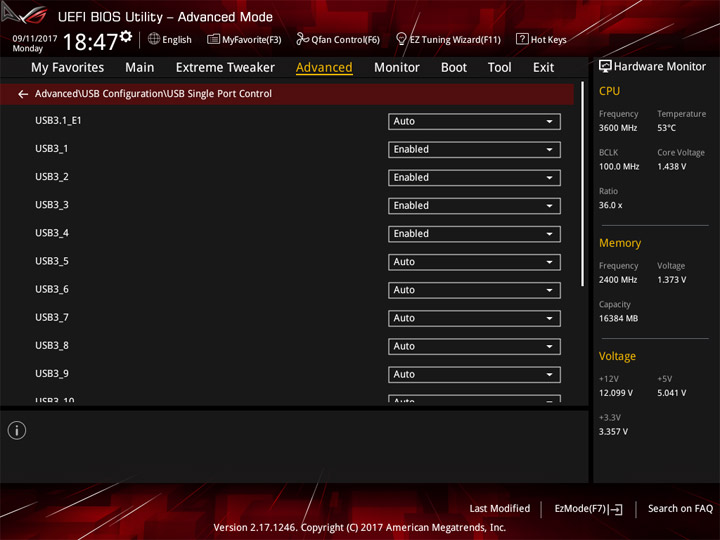
Task: Select the USB3_6 row label
Action: (x=52, y=289)
